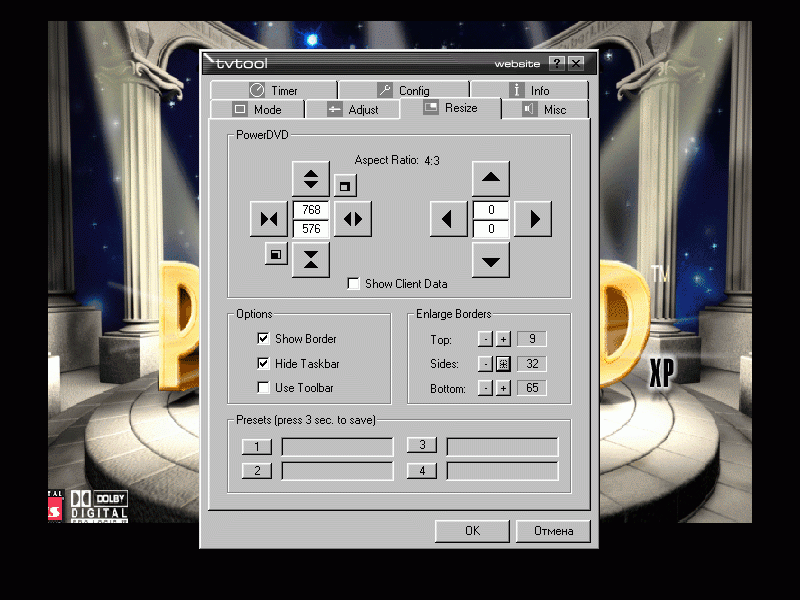Switch to the Config tab
The height and width of the screenshot is (600, 800).
404,90
